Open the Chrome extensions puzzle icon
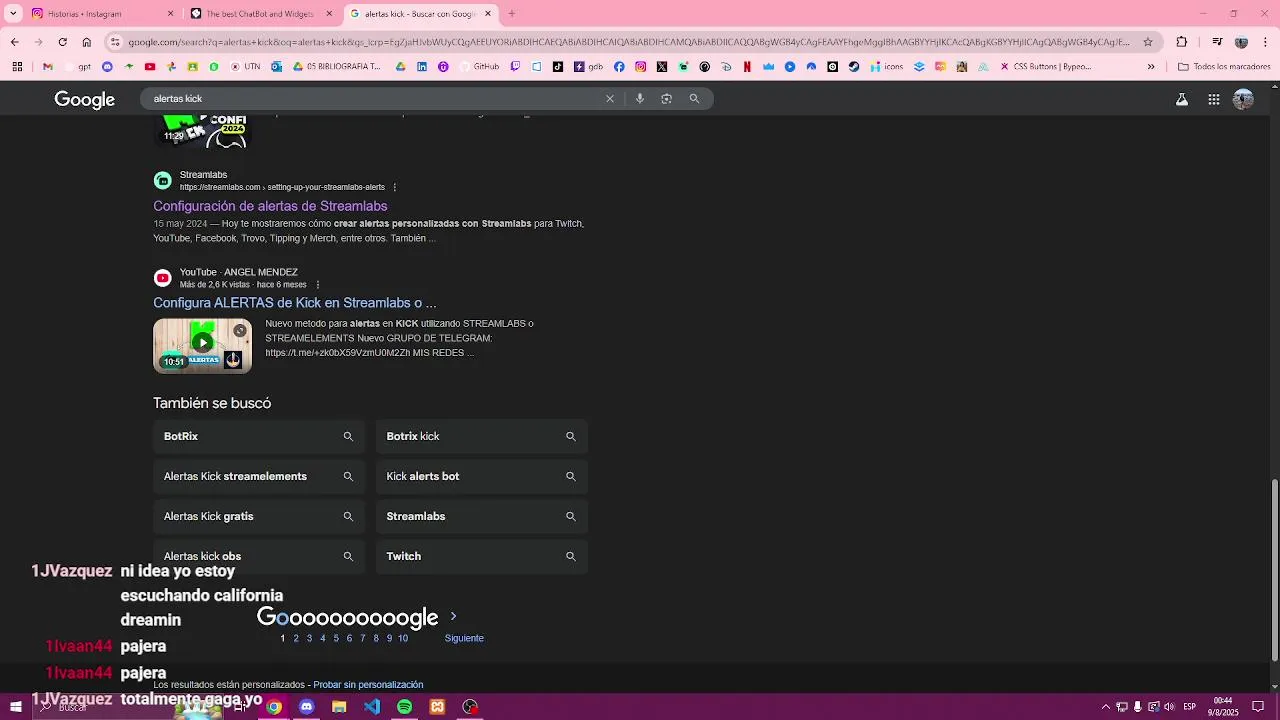Viewport: 1280px width, 720px height. [1182, 42]
